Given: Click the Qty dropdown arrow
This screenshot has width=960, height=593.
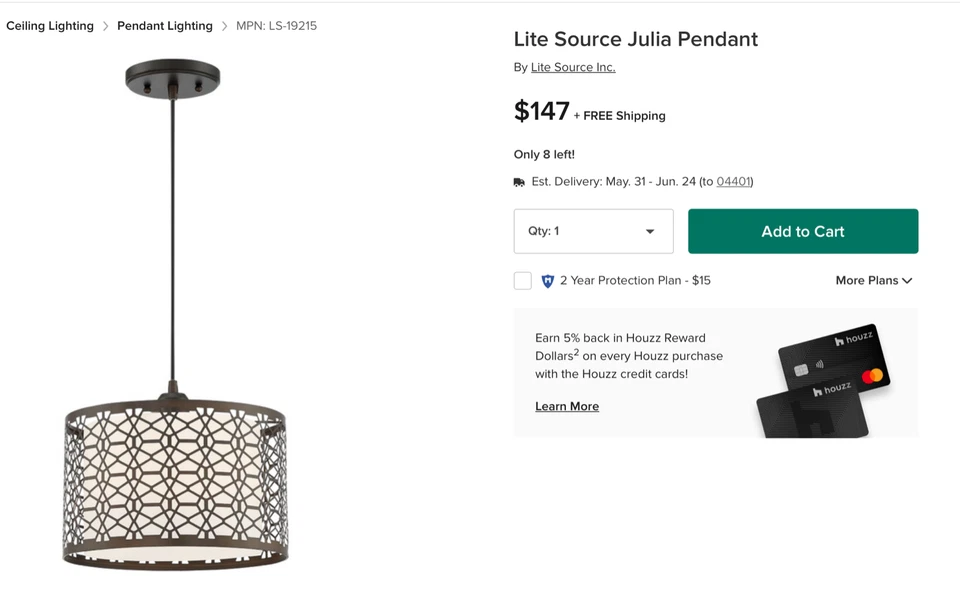Looking at the screenshot, I should pyautogui.click(x=650, y=232).
